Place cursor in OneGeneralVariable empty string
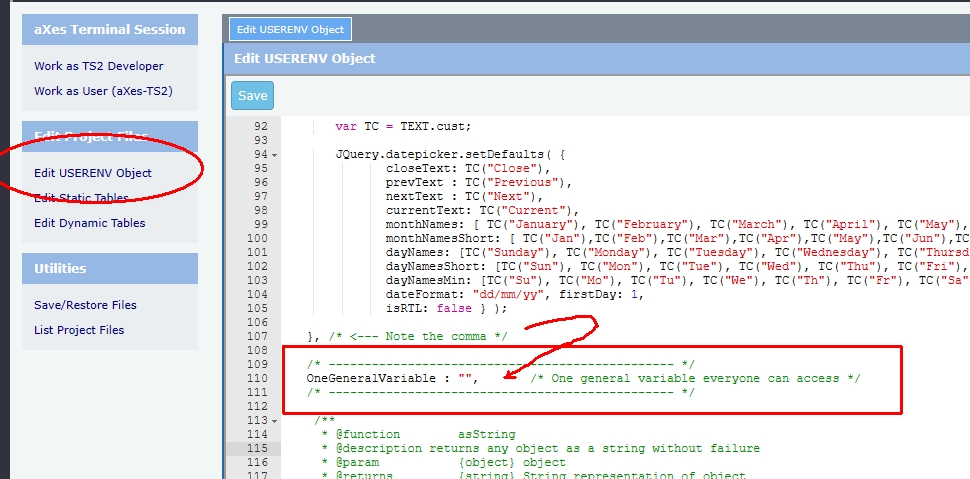 click(465, 379)
